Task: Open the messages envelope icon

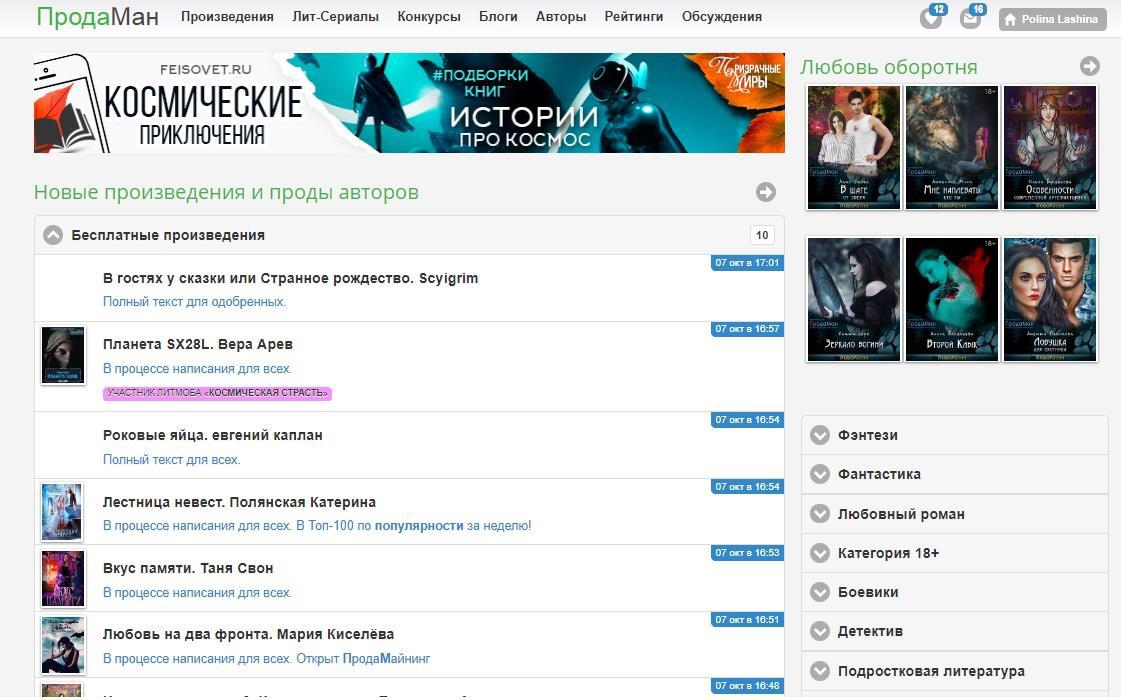Action: point(969,19)
